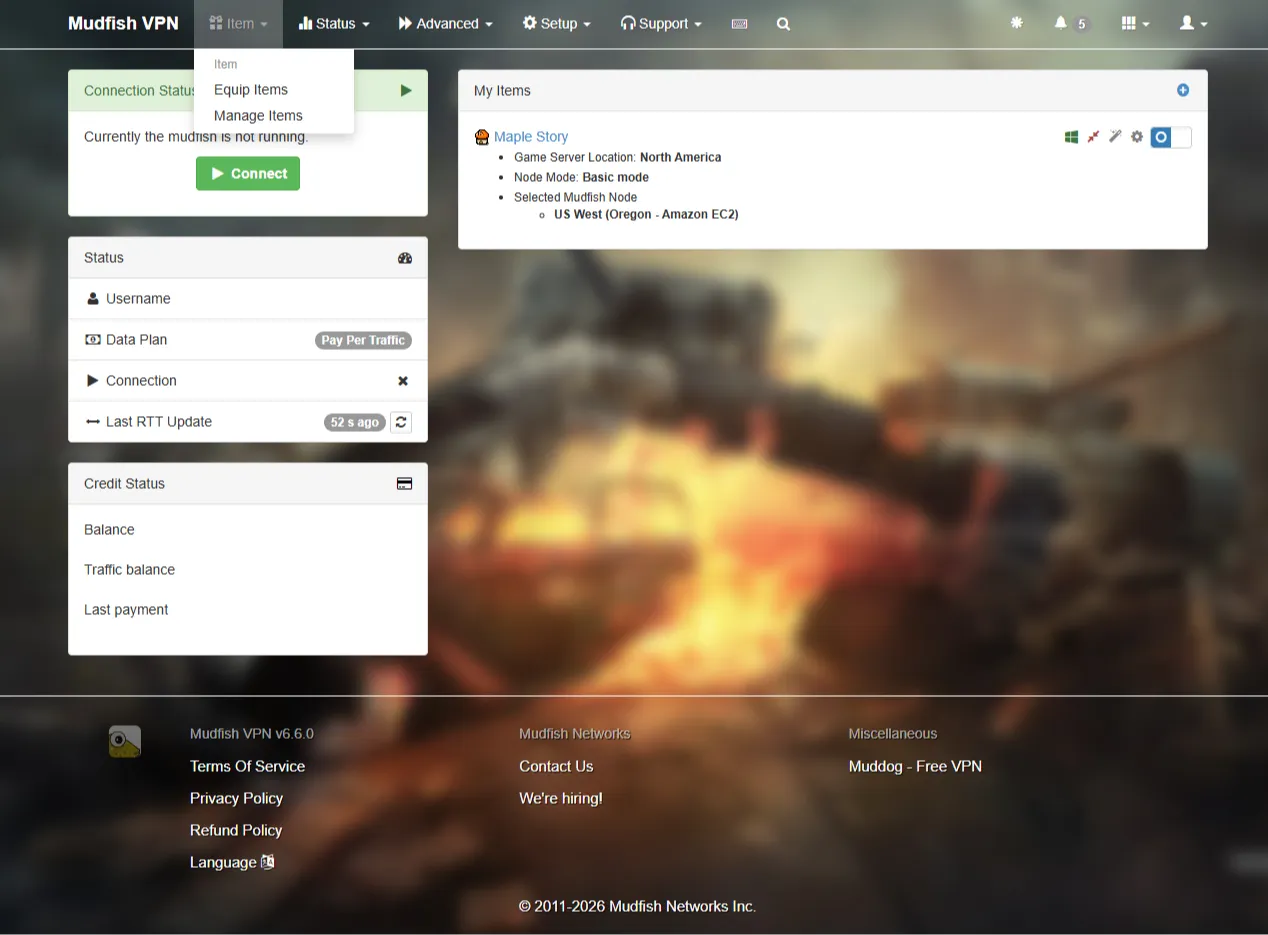Click the asterisk icon in the navbar
The height and width of the screenshot is (935, 1268).
coord(1017,23)
